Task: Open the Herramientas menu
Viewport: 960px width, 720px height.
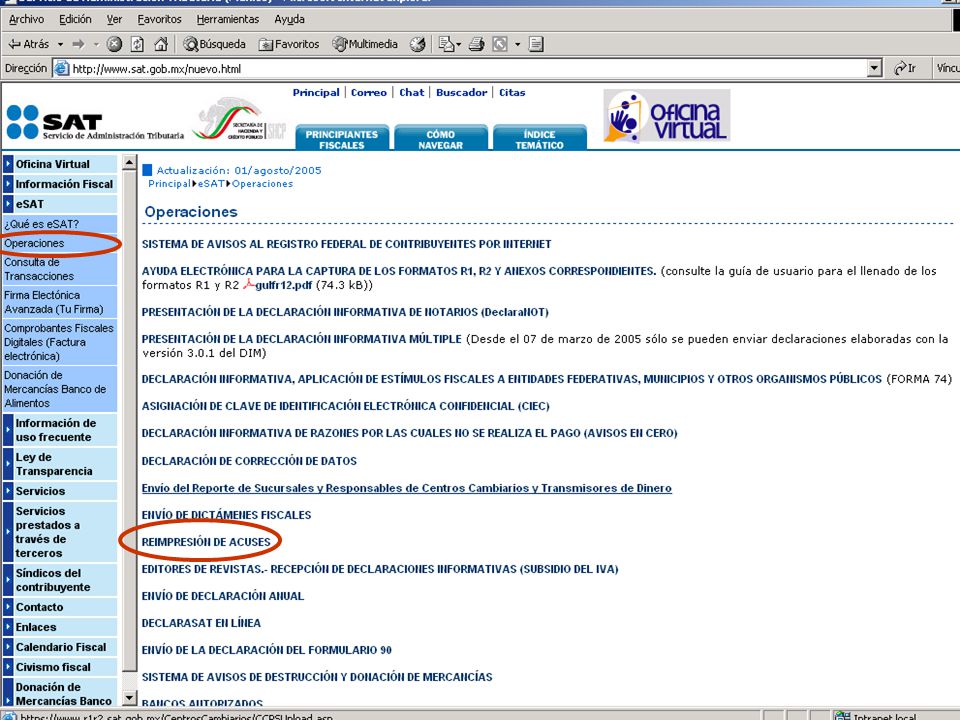Action: (x=228, y=19)
